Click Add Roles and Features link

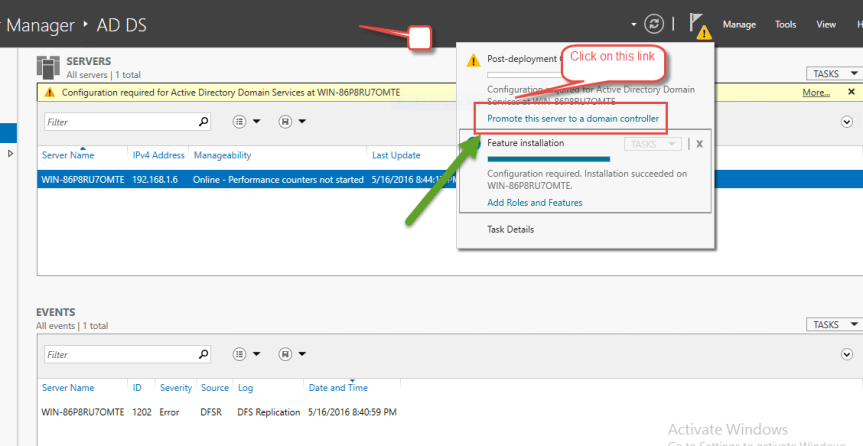tap(534, 203)
